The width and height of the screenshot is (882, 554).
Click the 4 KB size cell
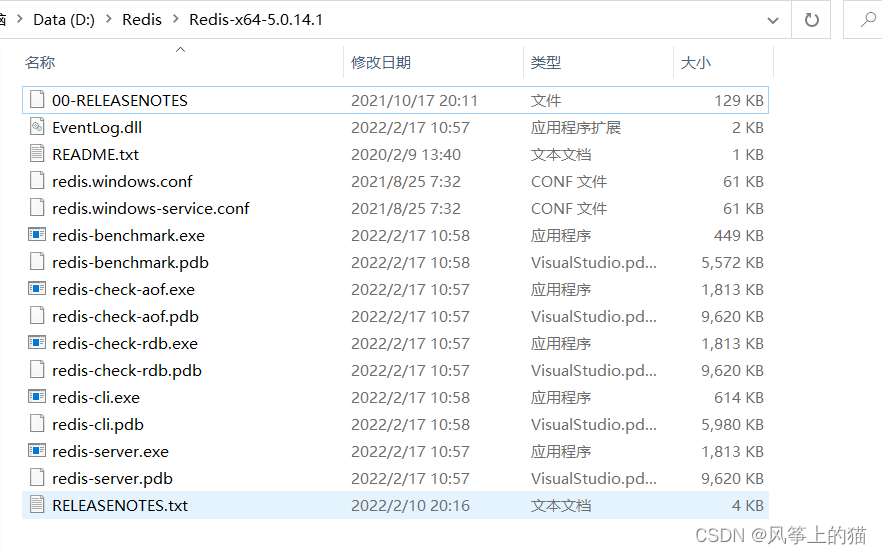pyautogui.click(x=748, y=506)
